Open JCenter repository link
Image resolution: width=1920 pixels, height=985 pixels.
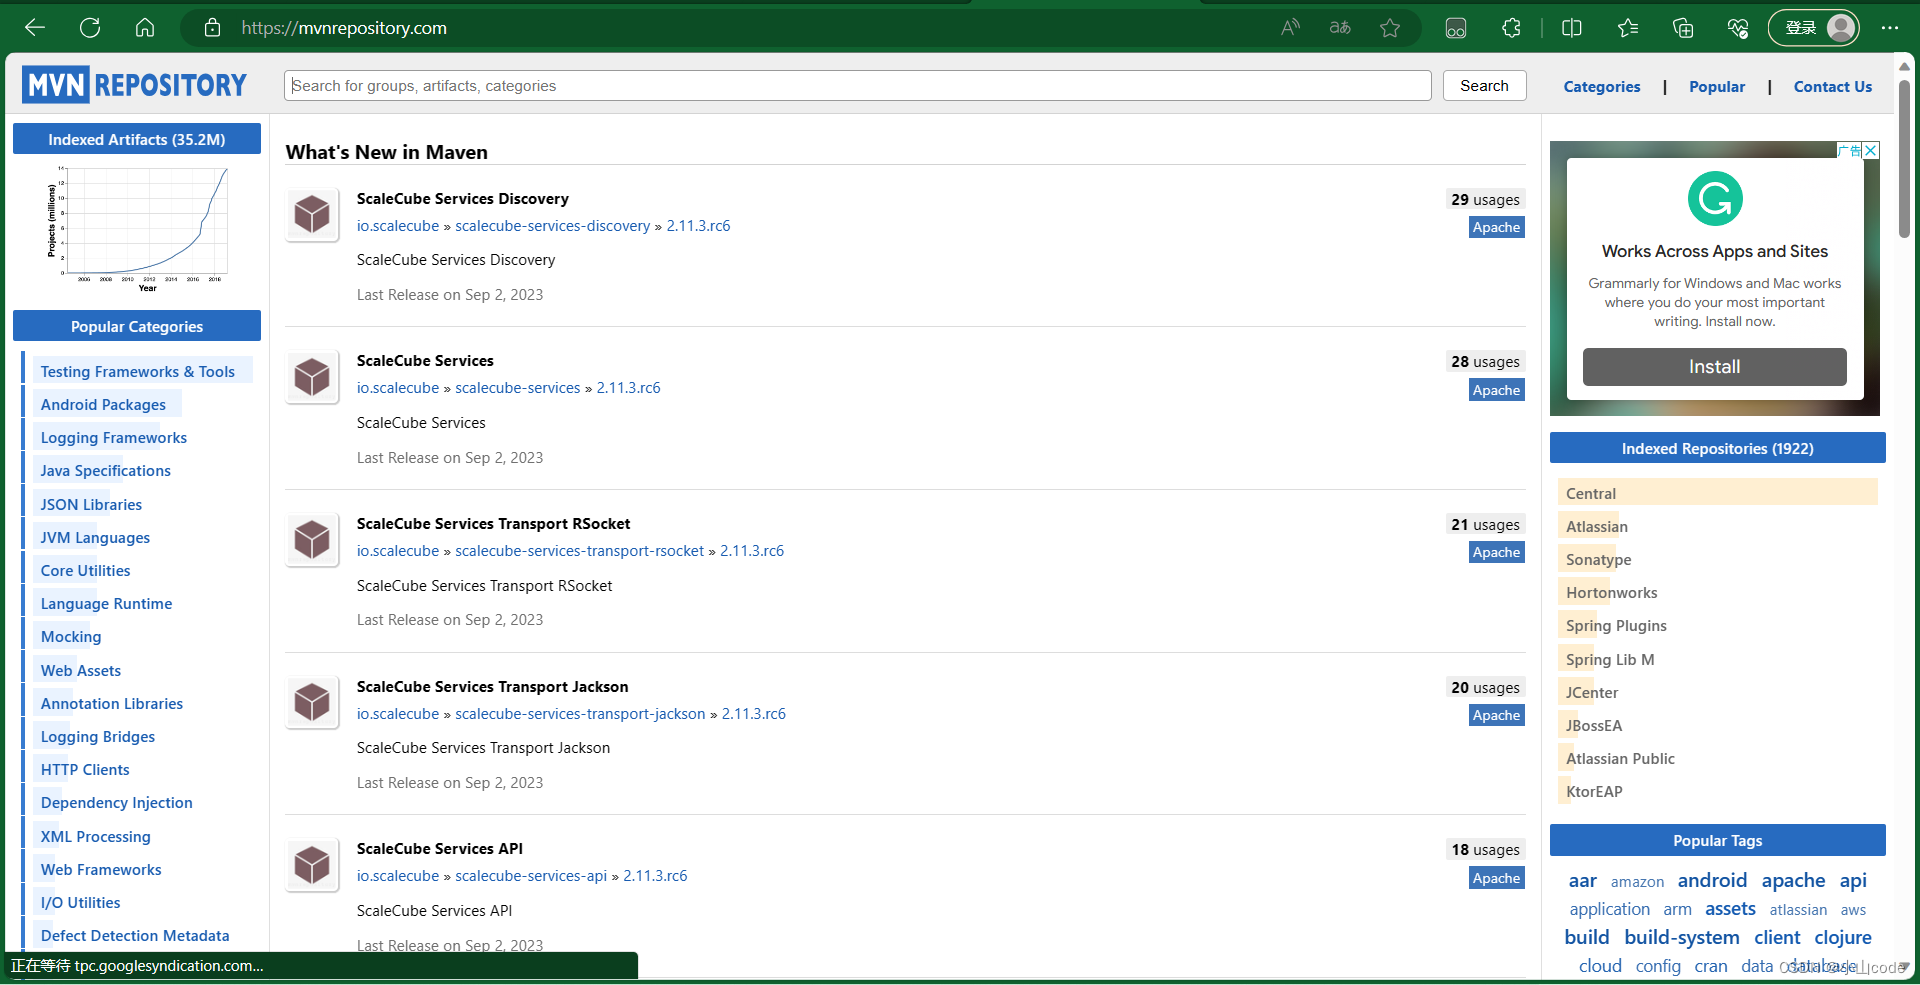(1591, 692)
